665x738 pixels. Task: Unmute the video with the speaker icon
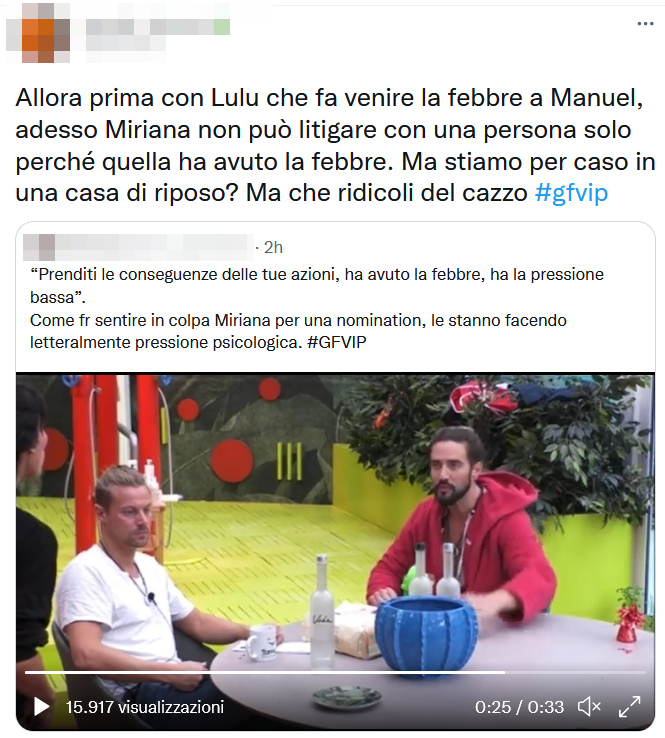click(589, 706)
